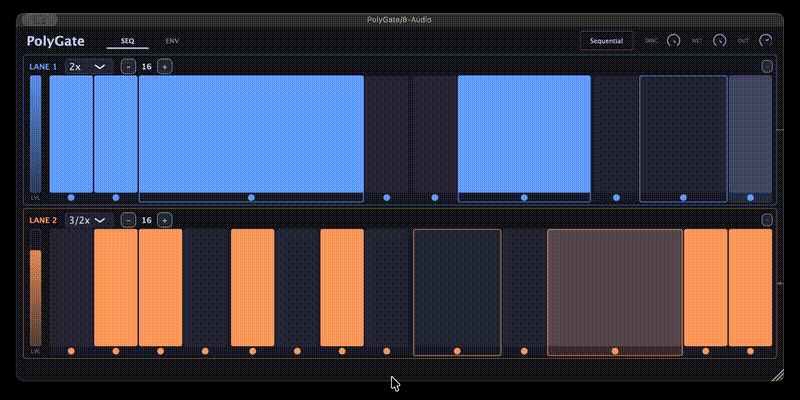The image size is (800, 400).
Task: Click the blue dot under Lane 1's widest step
Action: coord(251,197)
